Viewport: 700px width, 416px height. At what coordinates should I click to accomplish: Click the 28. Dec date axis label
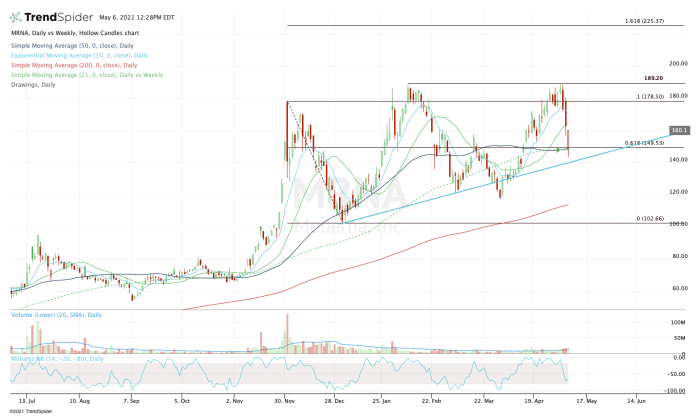(335, 401)
